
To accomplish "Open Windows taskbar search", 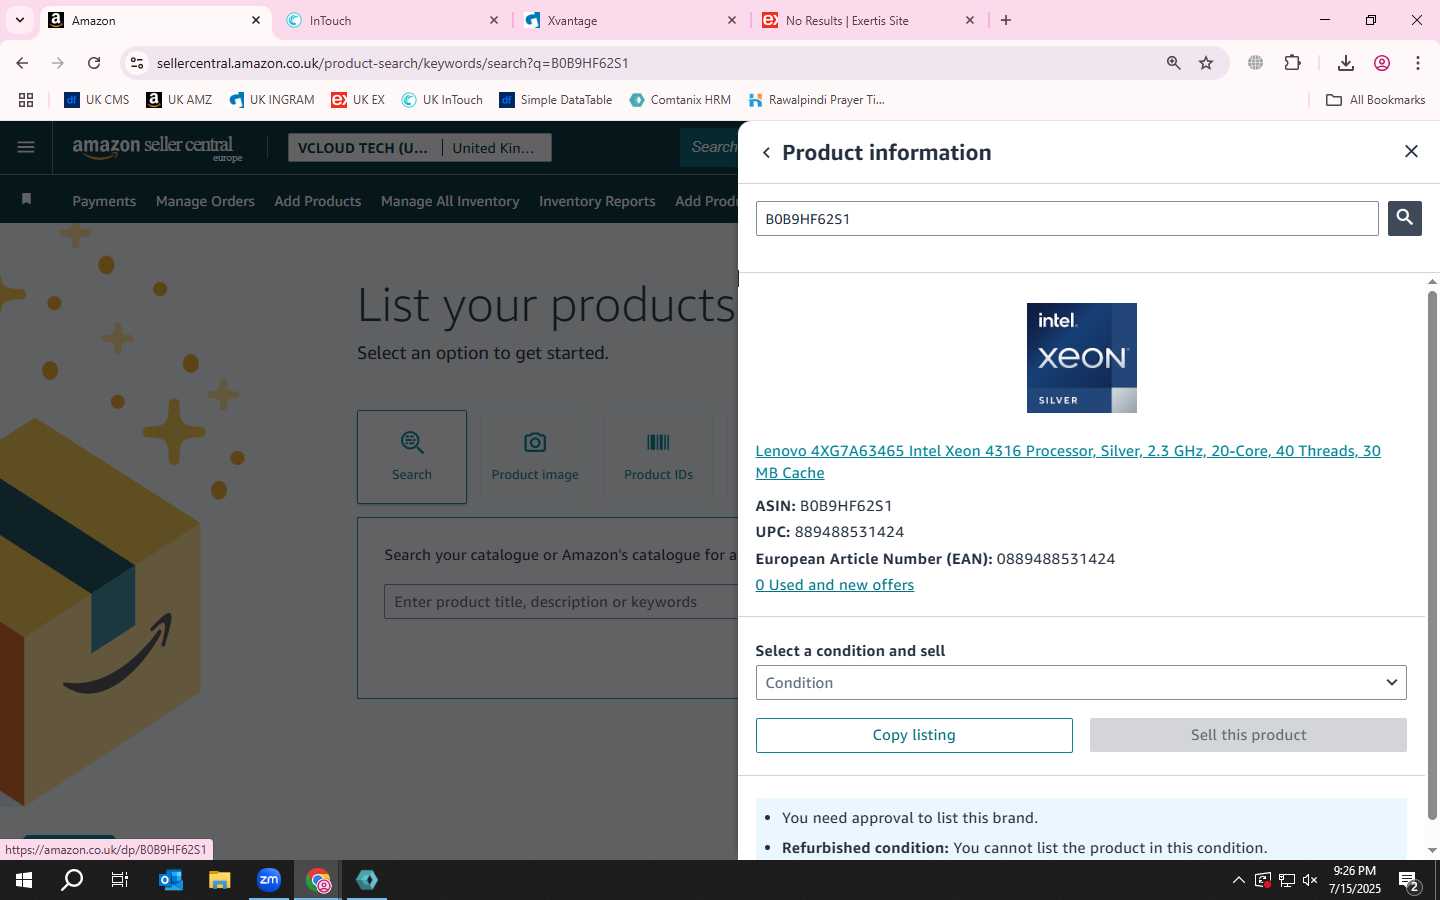I will pyautogui.click(x=72, y=880).
